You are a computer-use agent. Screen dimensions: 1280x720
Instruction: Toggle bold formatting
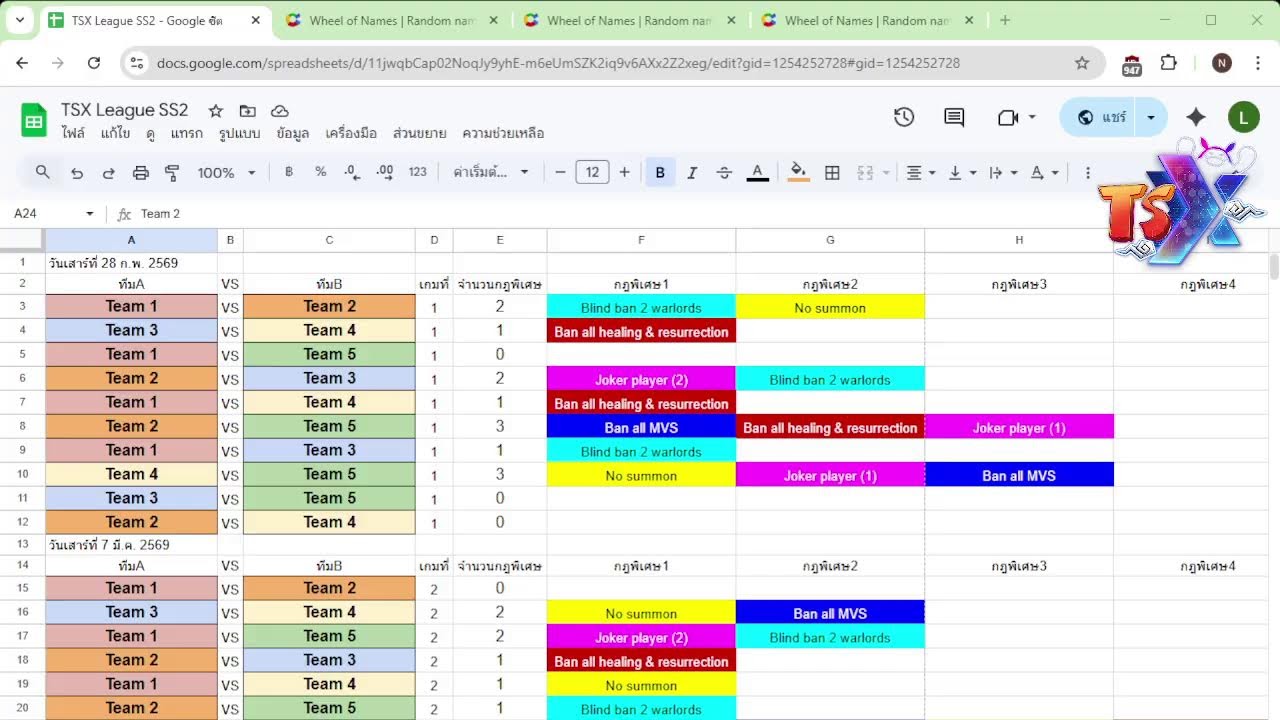[660, 173]
